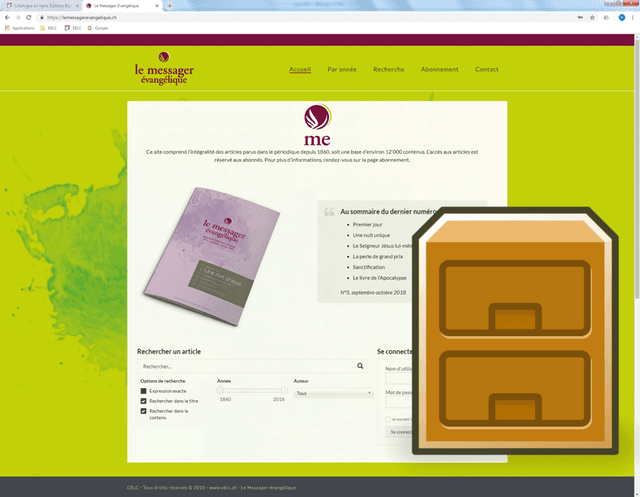Click La perle de grand prix

click(378, 257)
